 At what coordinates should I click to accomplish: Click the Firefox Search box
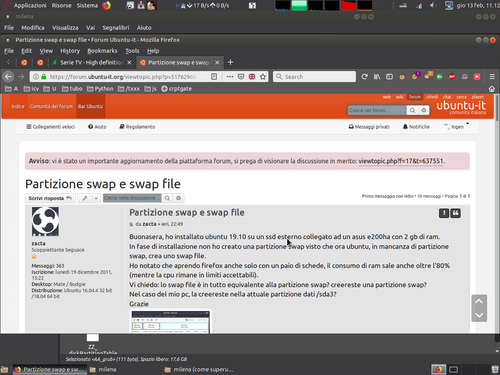pyautogui.click(x=314, y=77)
